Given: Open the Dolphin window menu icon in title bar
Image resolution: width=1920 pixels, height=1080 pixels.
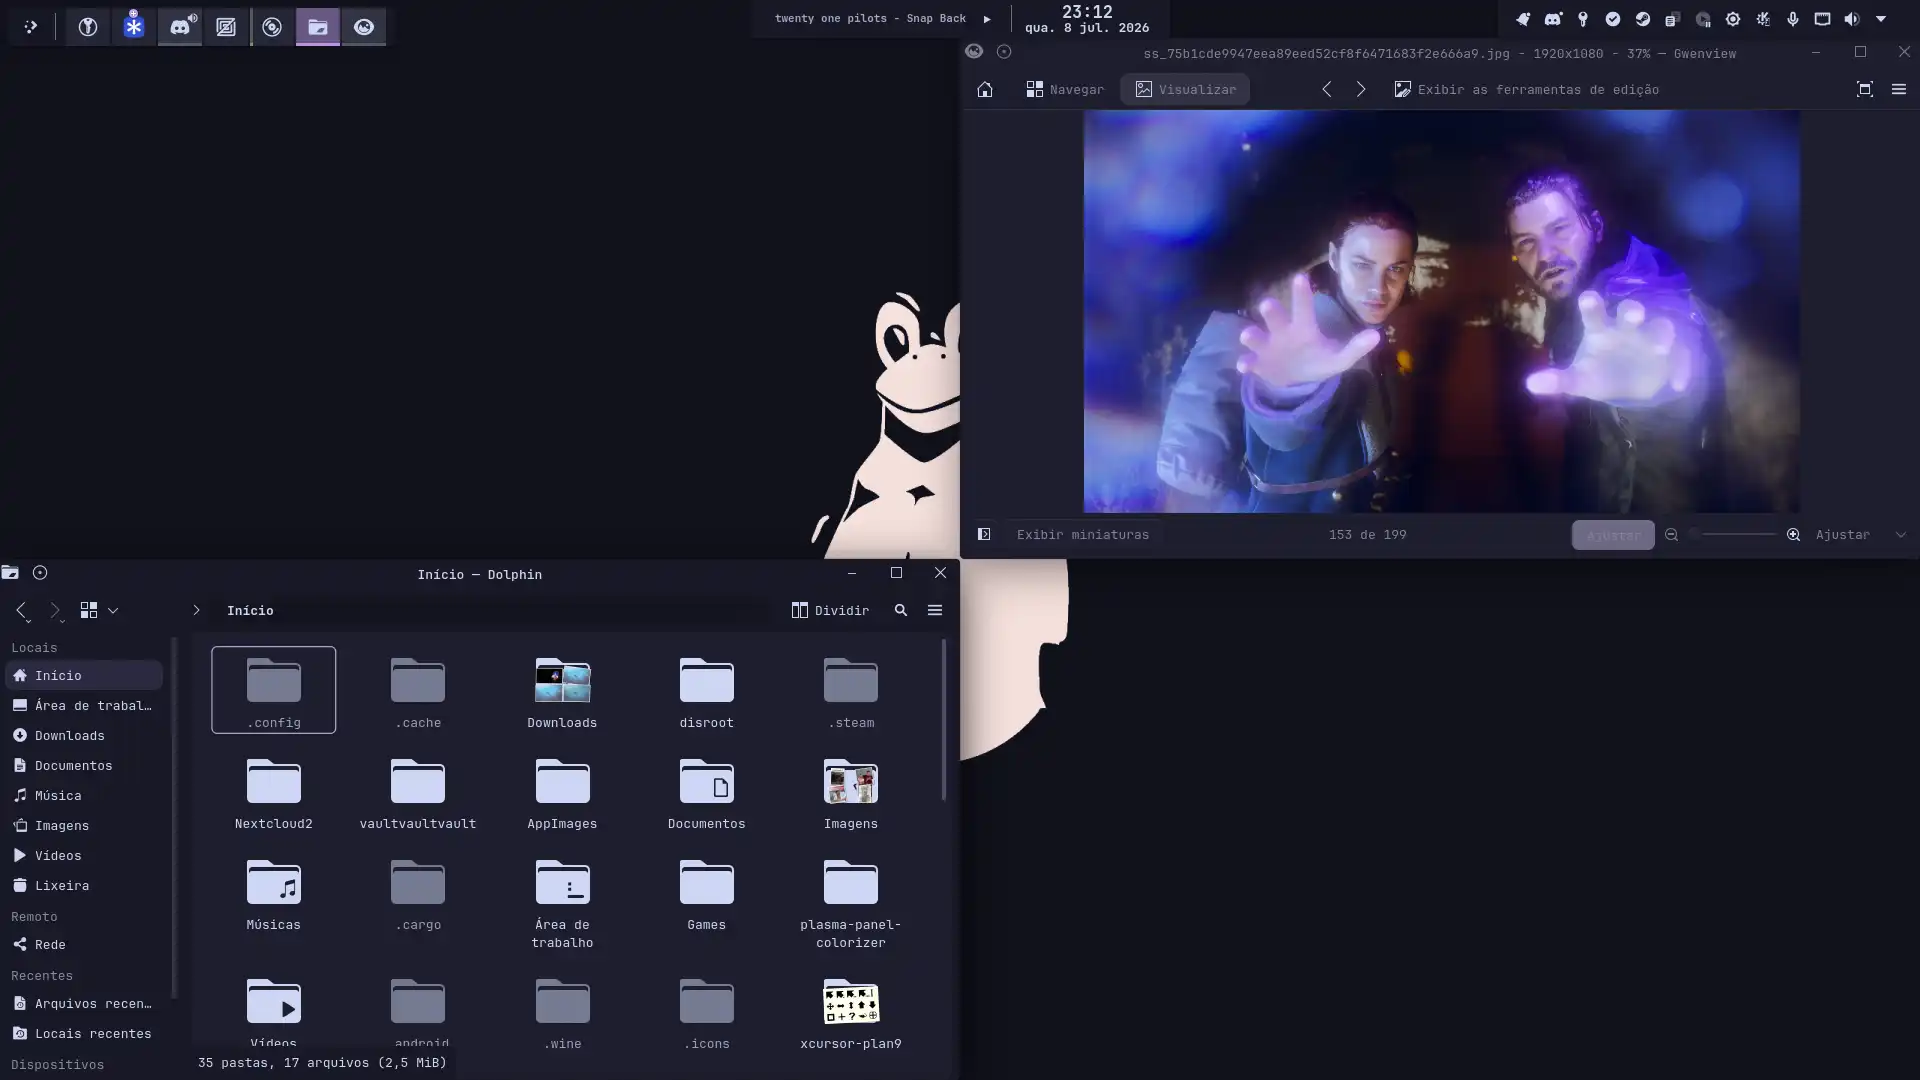Looking at the screenshot, I should click(10, 573).
